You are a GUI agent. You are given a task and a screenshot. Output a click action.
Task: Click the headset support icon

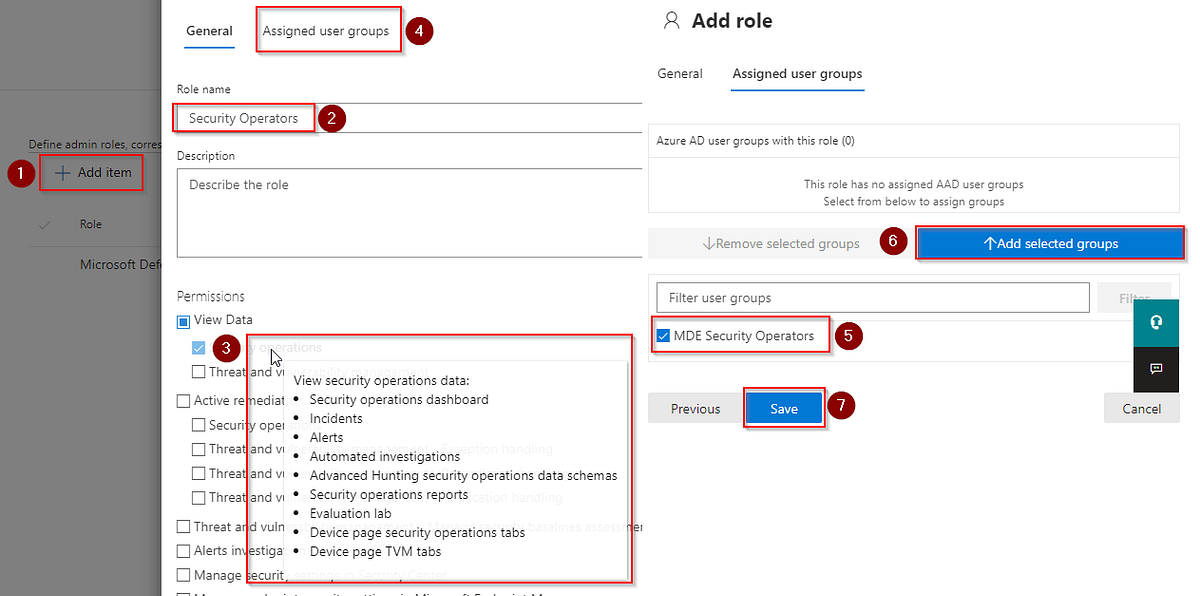coord(1156,322)
